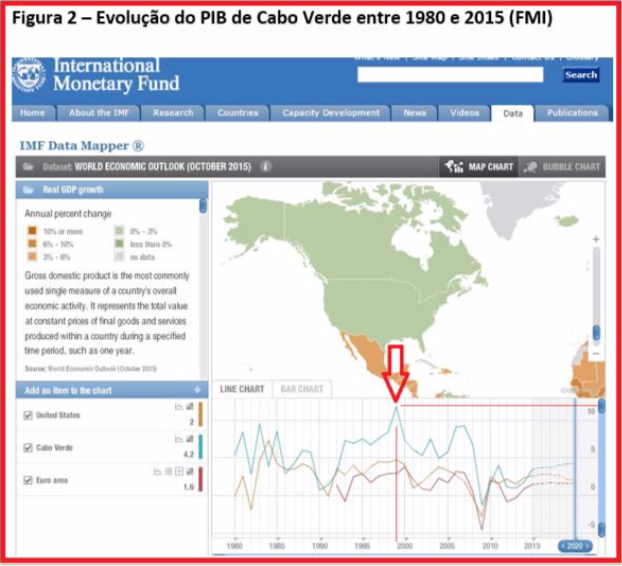
Task: Click the 2020 year slider handle
Action: pos(574,545)
